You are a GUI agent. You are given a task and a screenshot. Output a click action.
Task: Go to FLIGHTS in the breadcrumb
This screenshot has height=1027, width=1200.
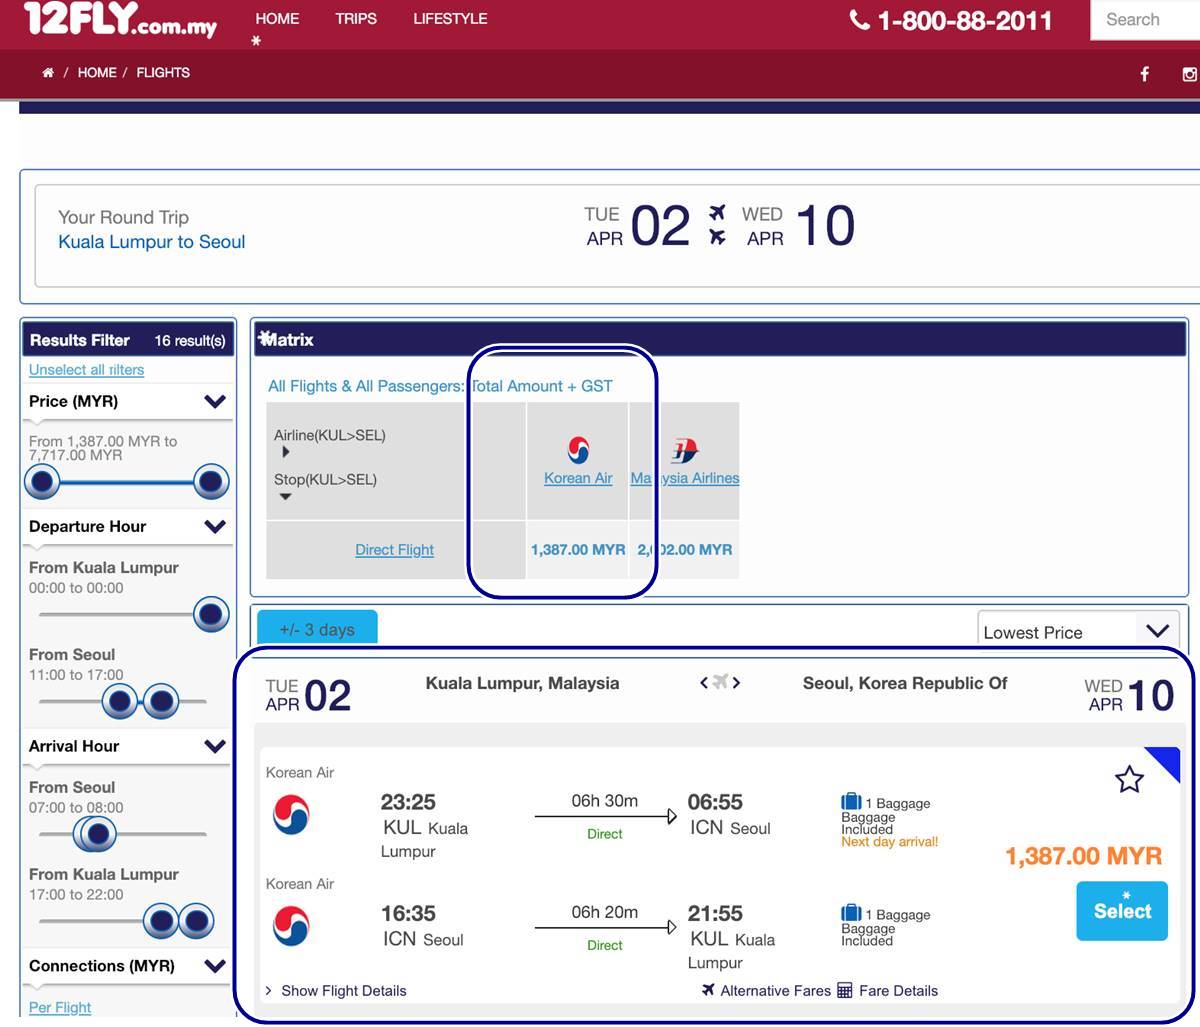[163, 73]
